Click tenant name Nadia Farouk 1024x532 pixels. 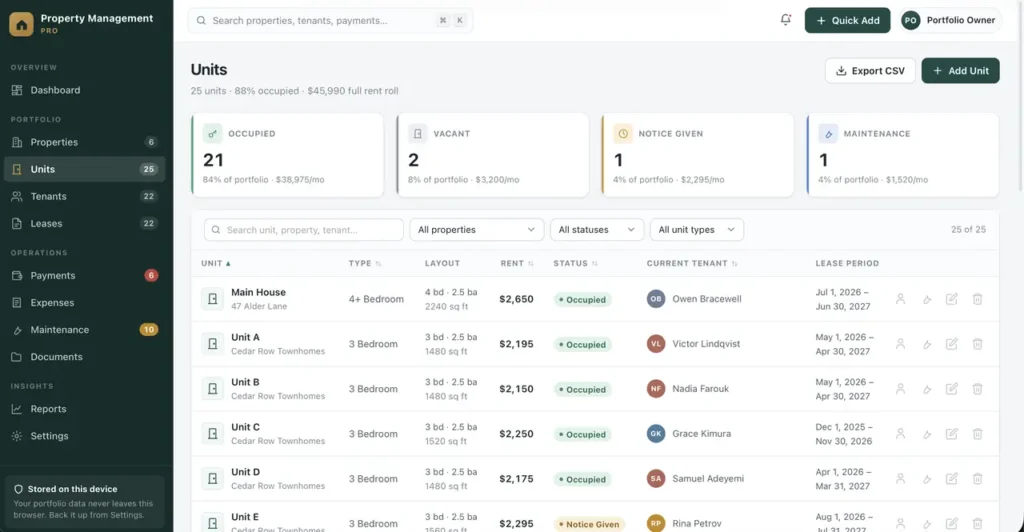point(700,389)
